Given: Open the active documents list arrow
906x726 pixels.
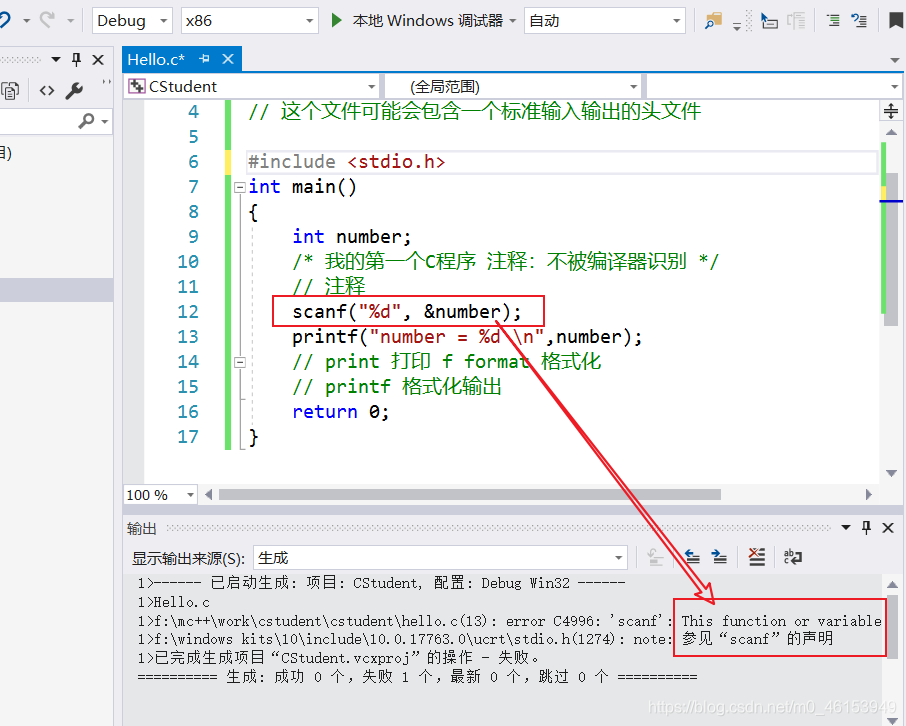Looking at the screenshot, I should tap(894, 60).
